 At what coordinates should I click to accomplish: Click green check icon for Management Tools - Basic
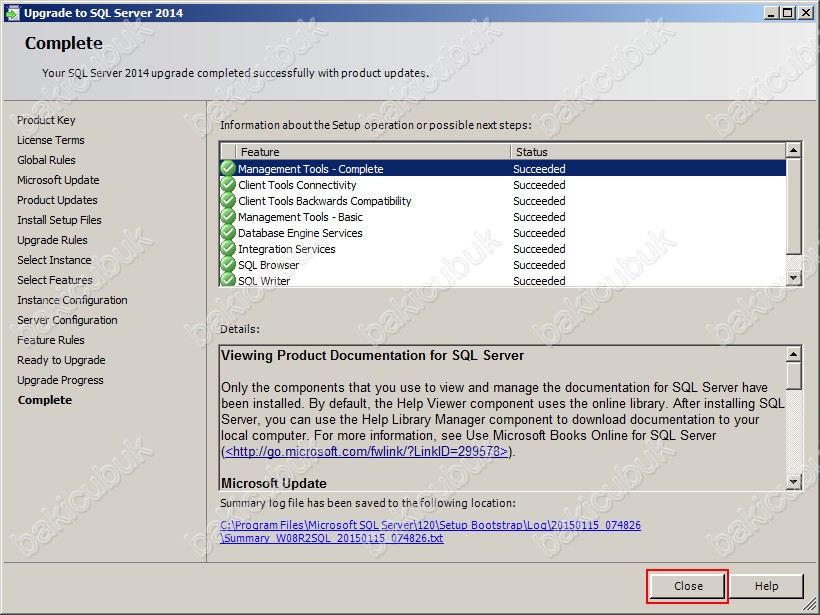tap(228, 217)
